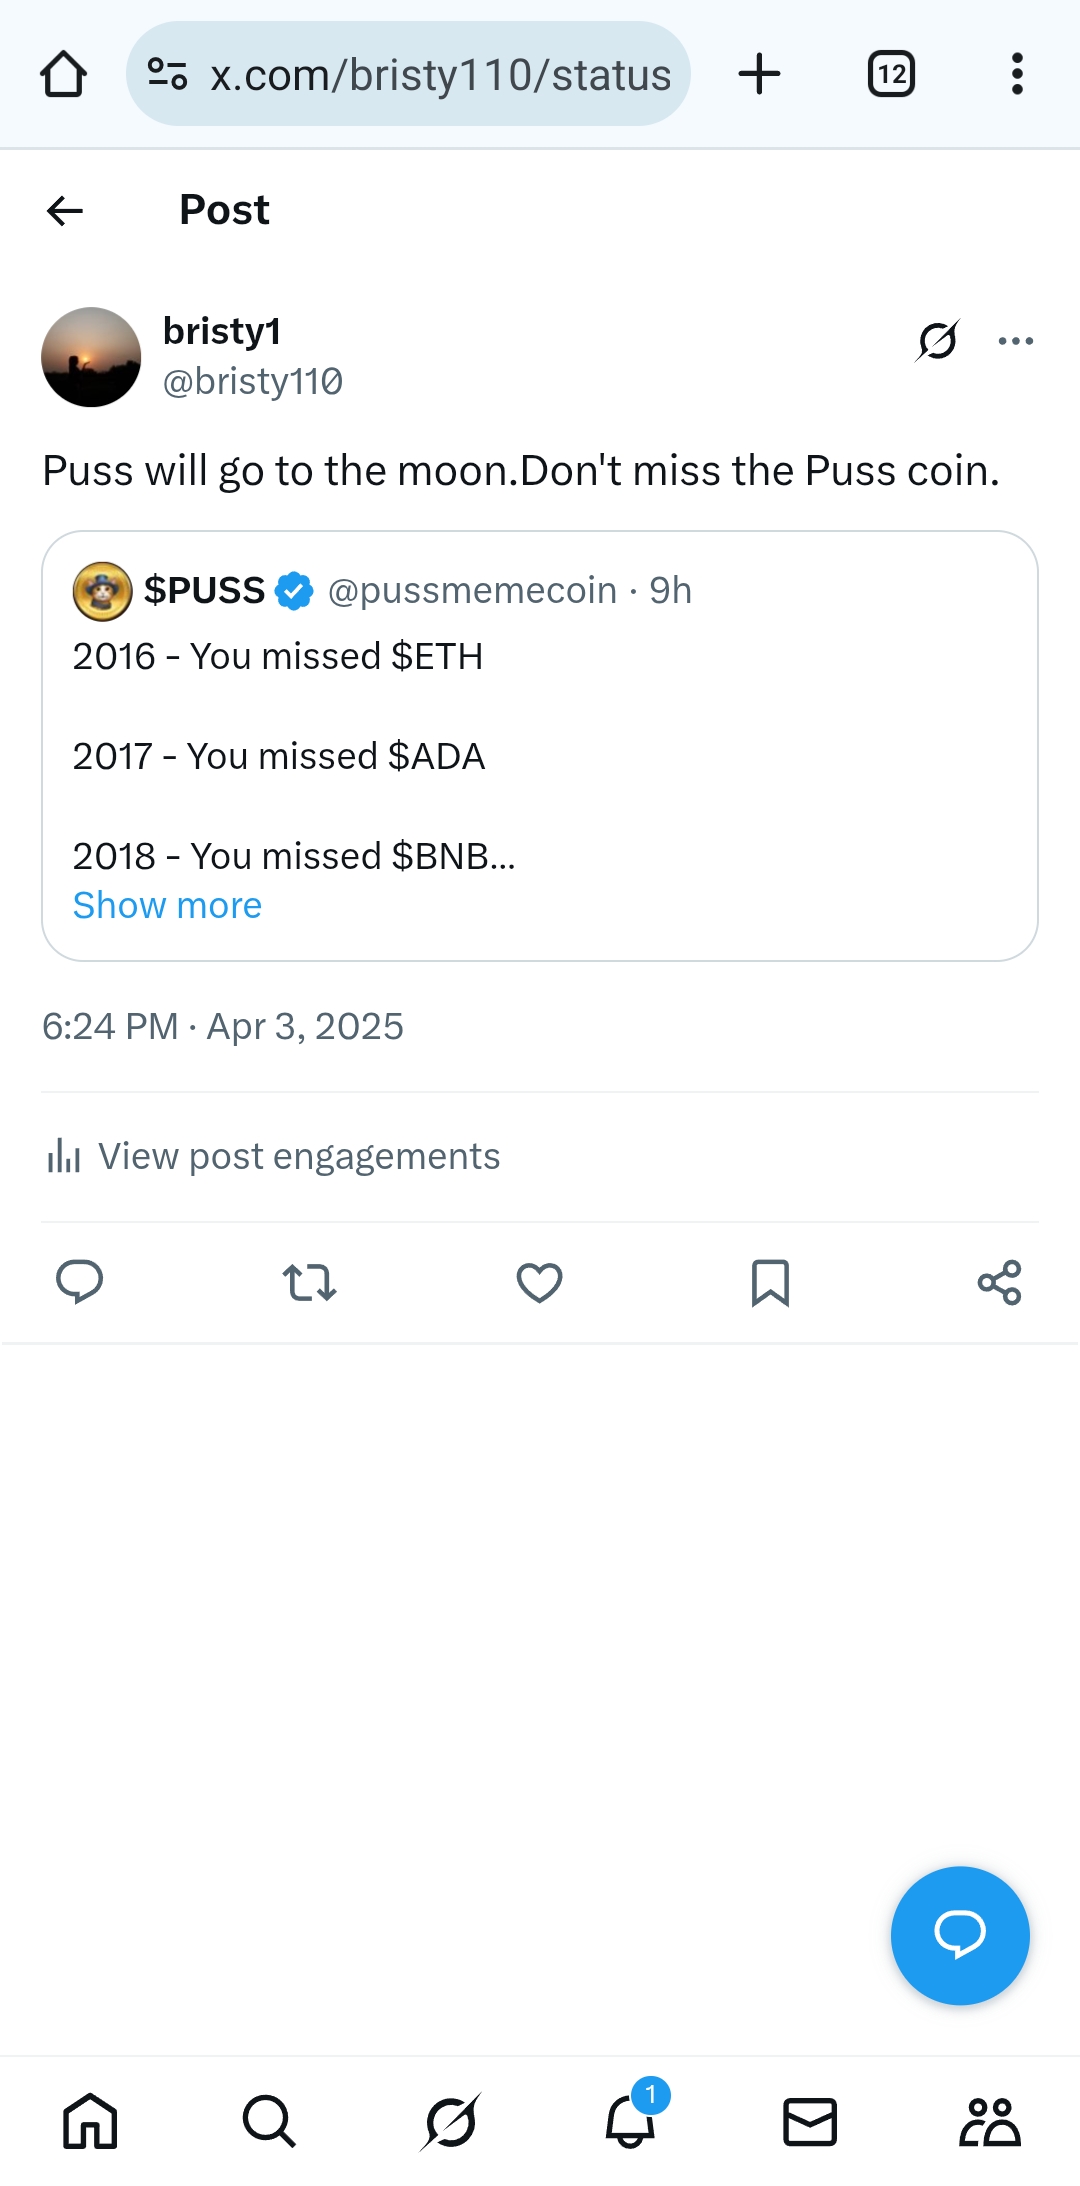Repost this Puss coin post
Image resolution: width=1080 pixels, height=2186 pixels.
(x=309, y=1282)
